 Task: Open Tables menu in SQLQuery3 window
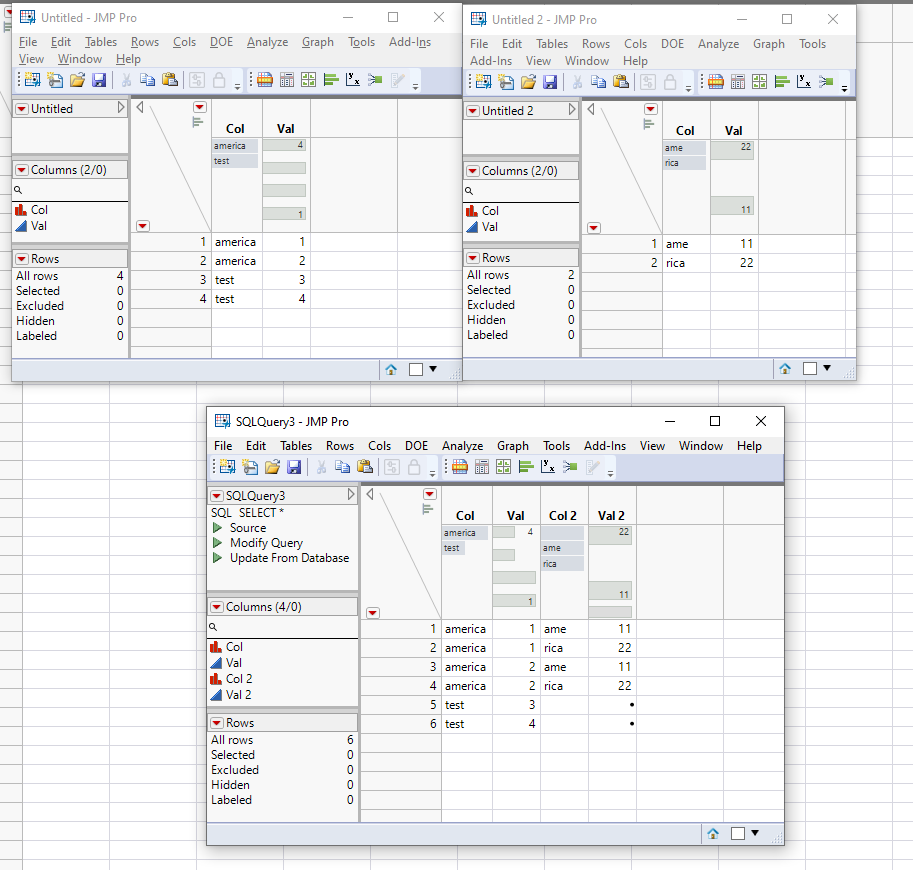[x=296, y=445]
